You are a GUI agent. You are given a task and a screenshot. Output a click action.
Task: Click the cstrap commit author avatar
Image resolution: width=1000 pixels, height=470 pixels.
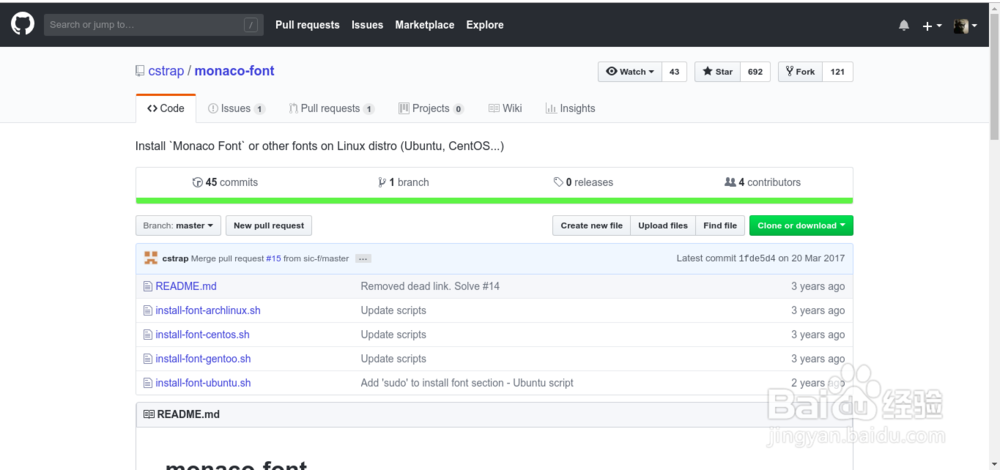[151, 258]
